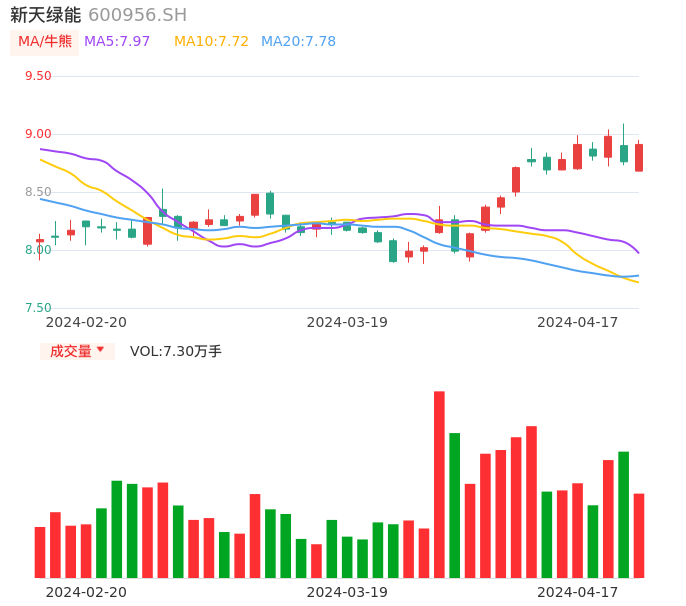Click the MA20:7.78 legend label
The image size is (686, 606).
coord(298,42)
